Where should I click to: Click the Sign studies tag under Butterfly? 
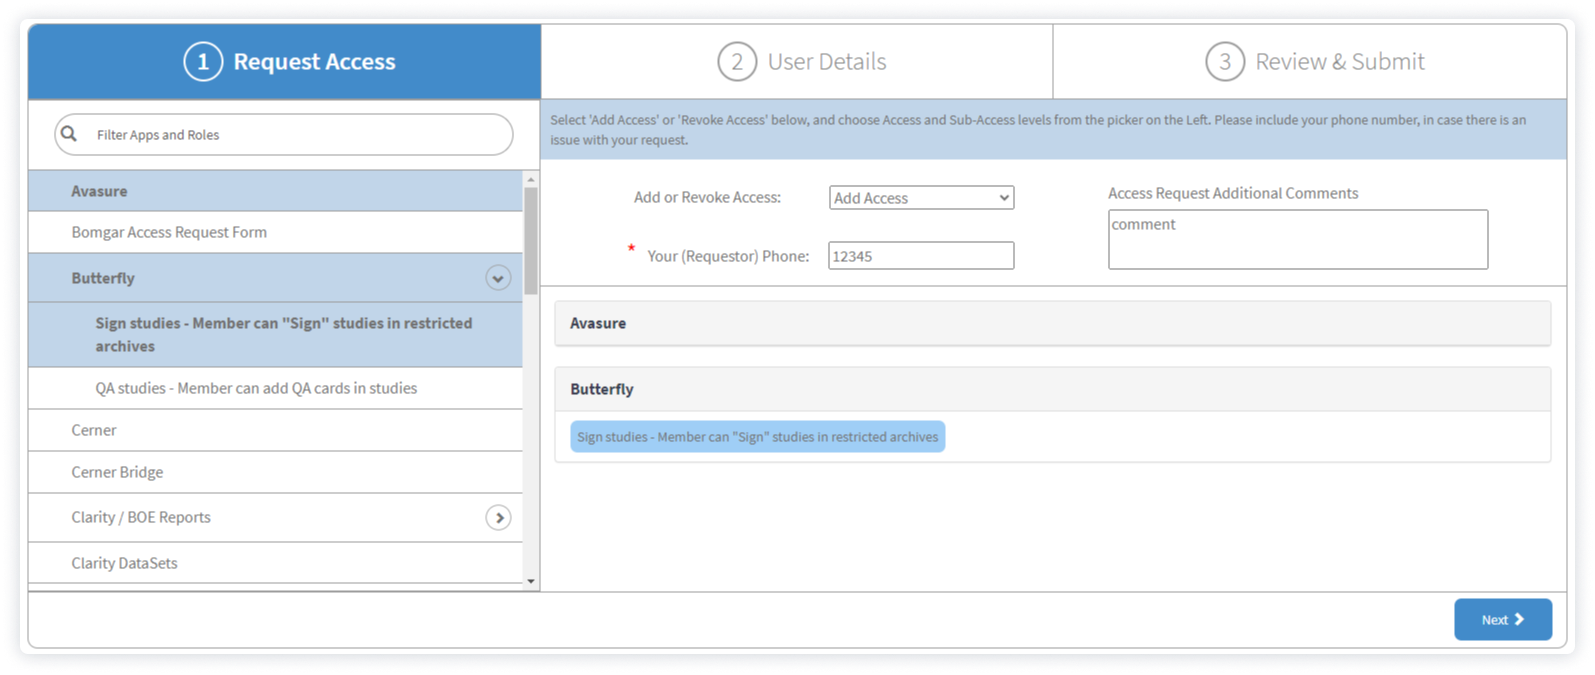click(757, 437)
